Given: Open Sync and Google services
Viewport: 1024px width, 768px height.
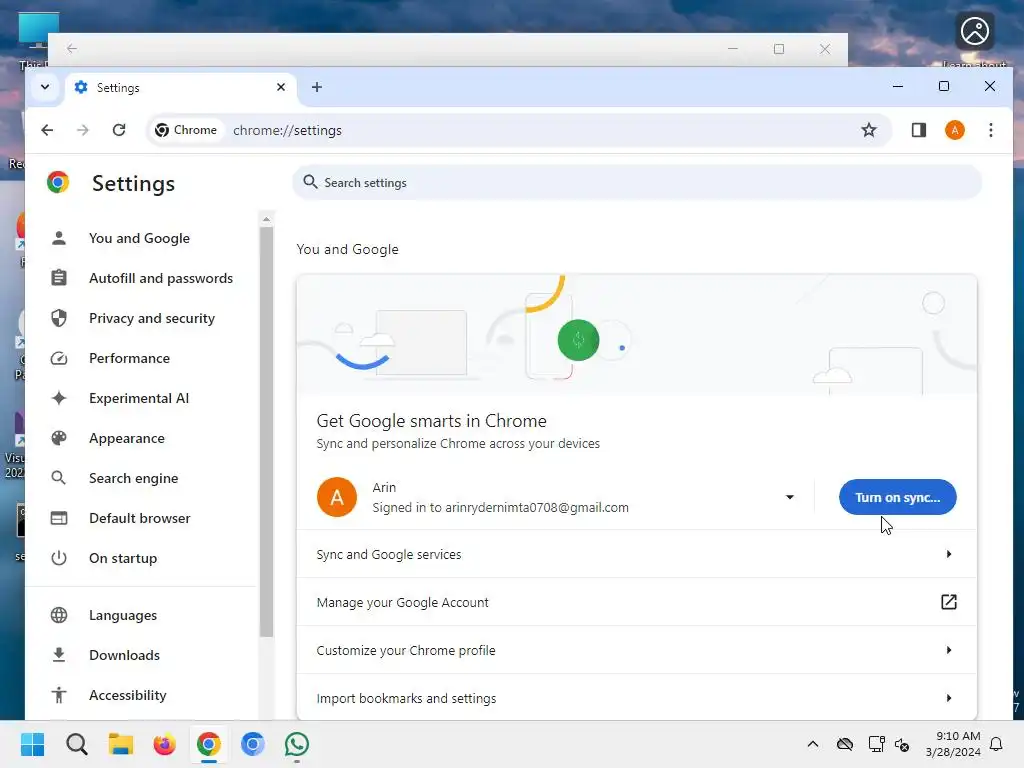Looking at the screenshot, I should point(637,554).
